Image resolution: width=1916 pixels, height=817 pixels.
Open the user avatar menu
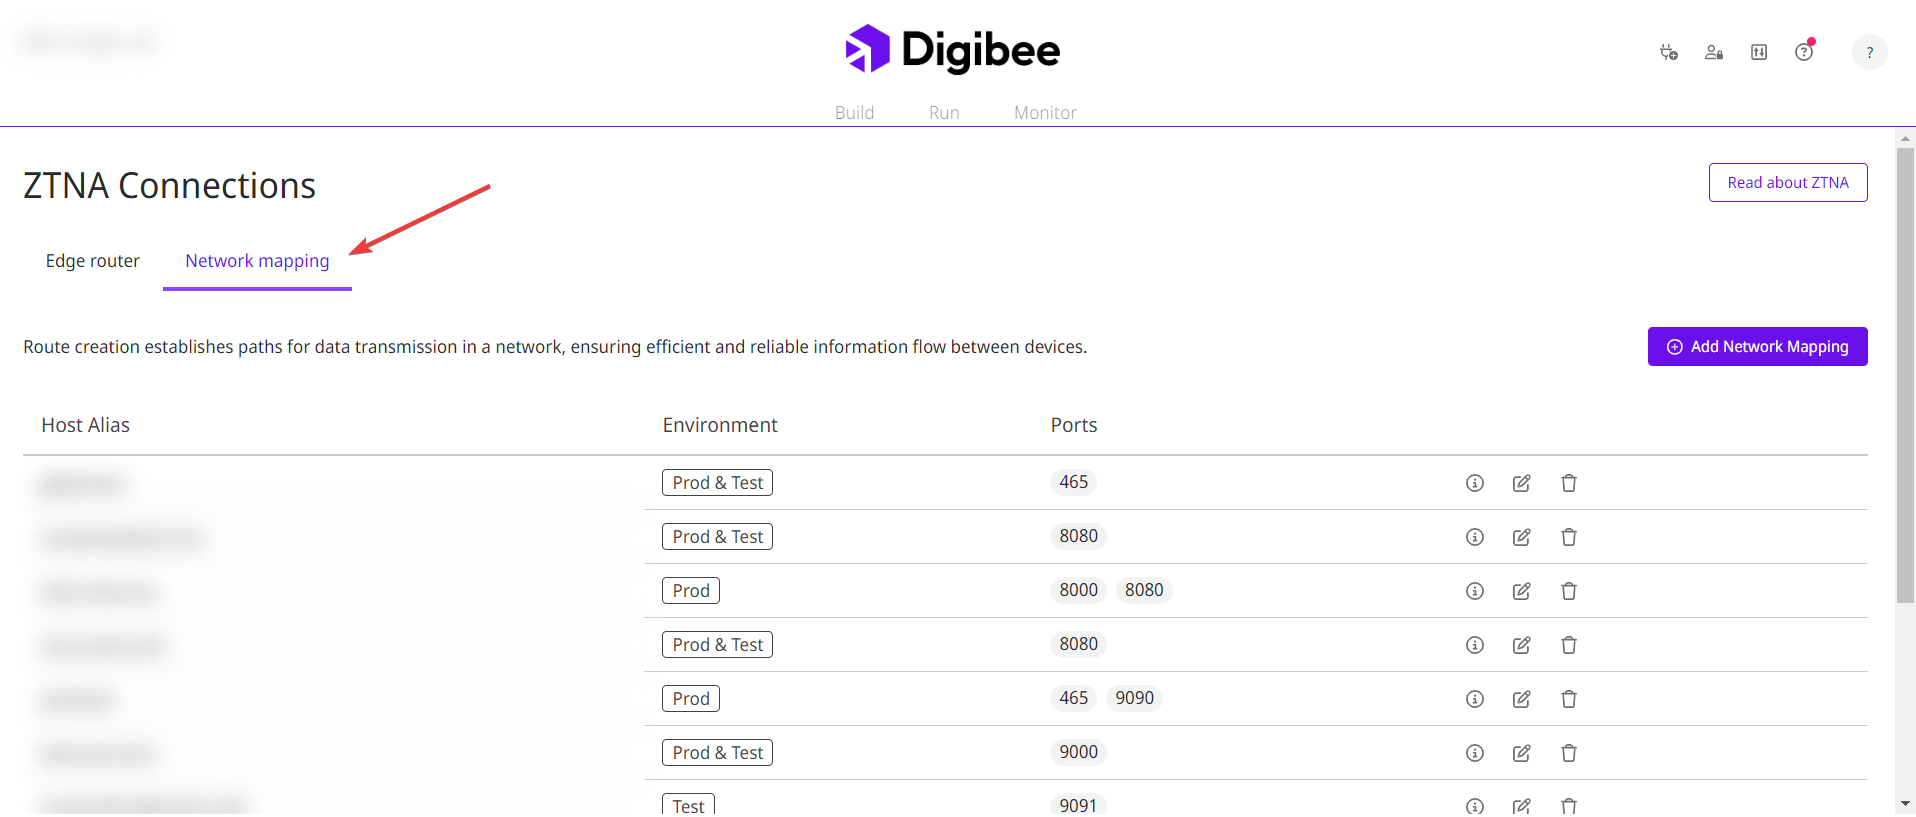click(x=1868, y=52)
